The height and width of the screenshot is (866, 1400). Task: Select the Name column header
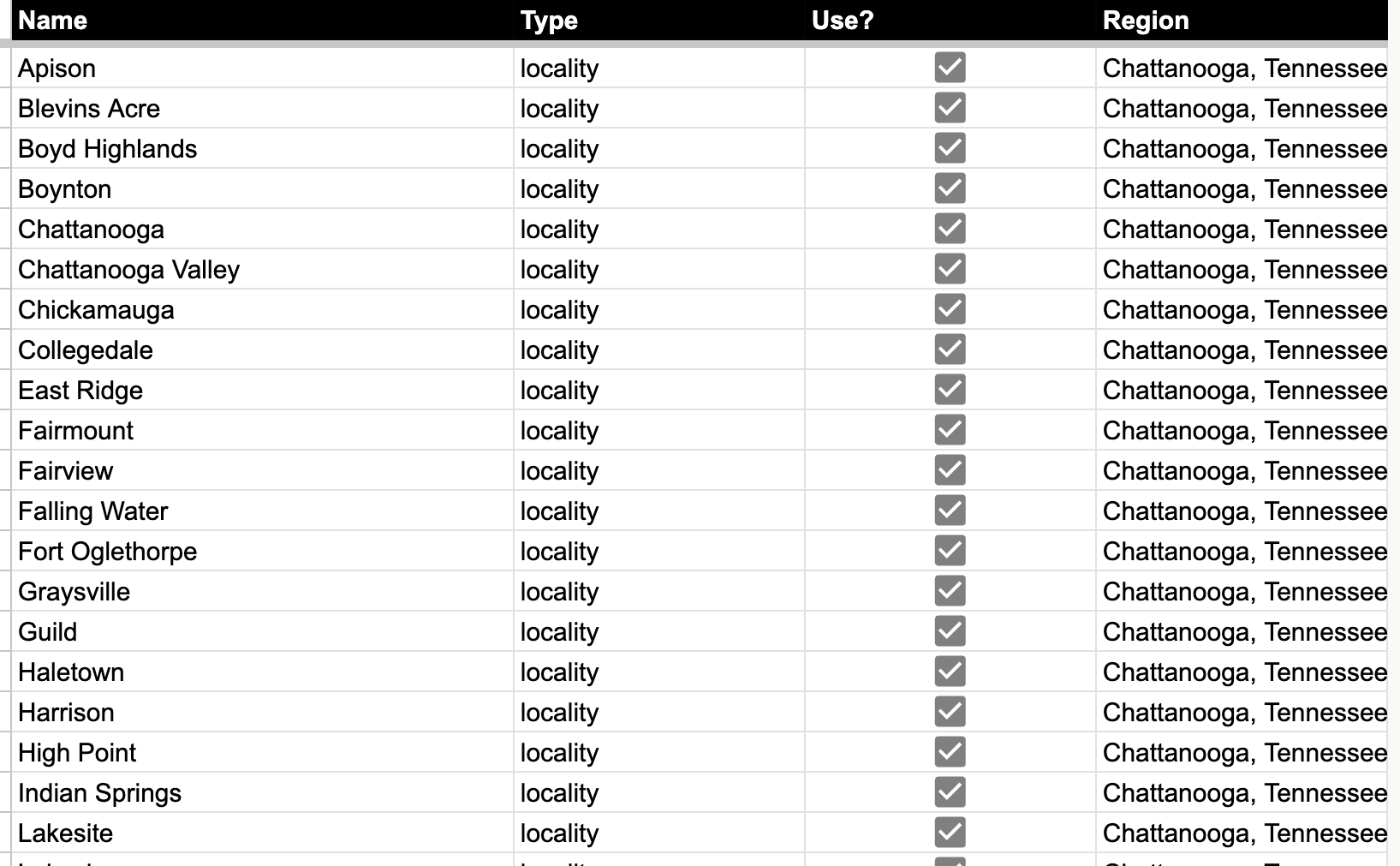point(263,20)
